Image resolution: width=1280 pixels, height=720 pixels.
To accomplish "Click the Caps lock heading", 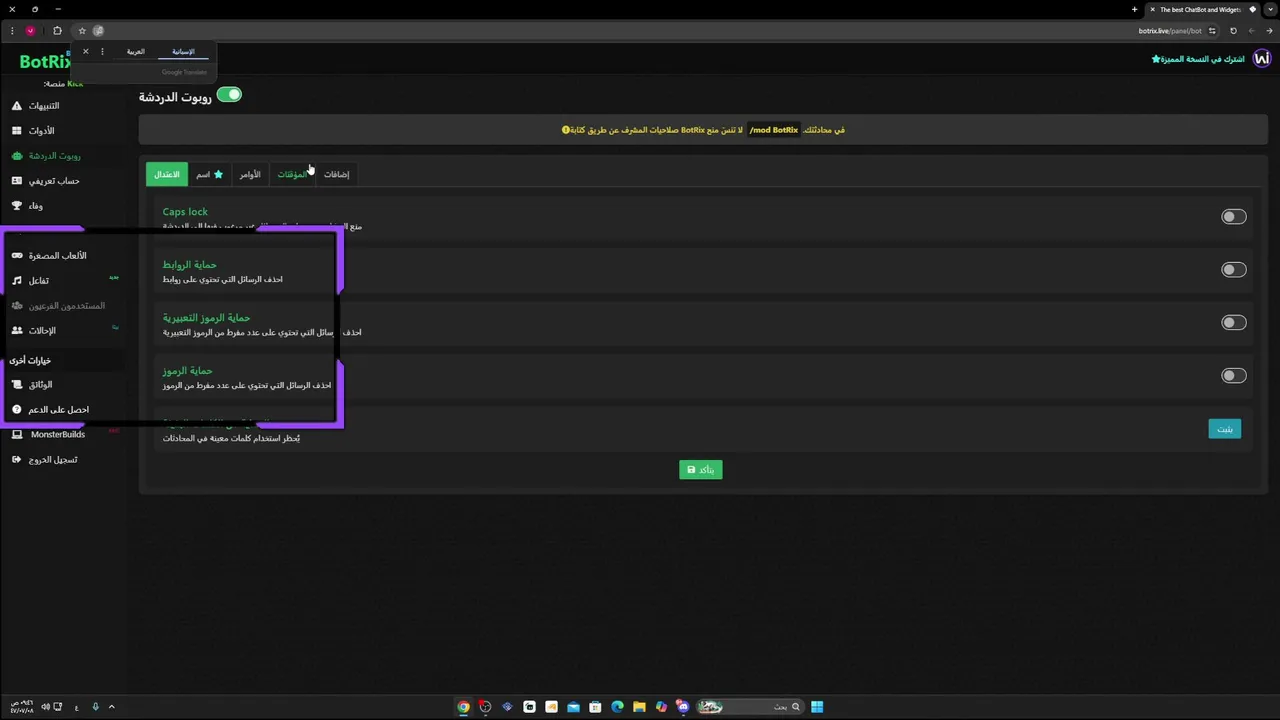I will [x=185, y=212].
